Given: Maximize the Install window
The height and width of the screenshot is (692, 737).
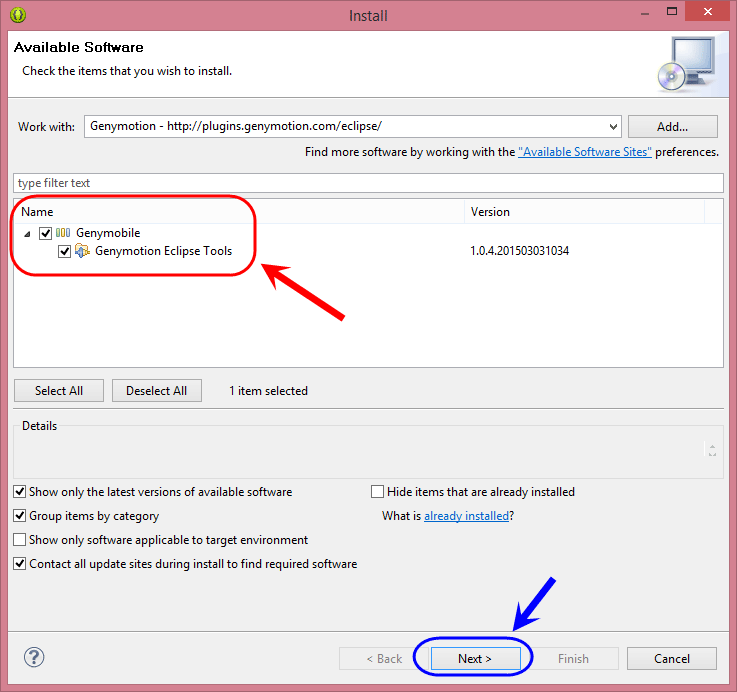Looking at the screenshot, I should (672, 12).
